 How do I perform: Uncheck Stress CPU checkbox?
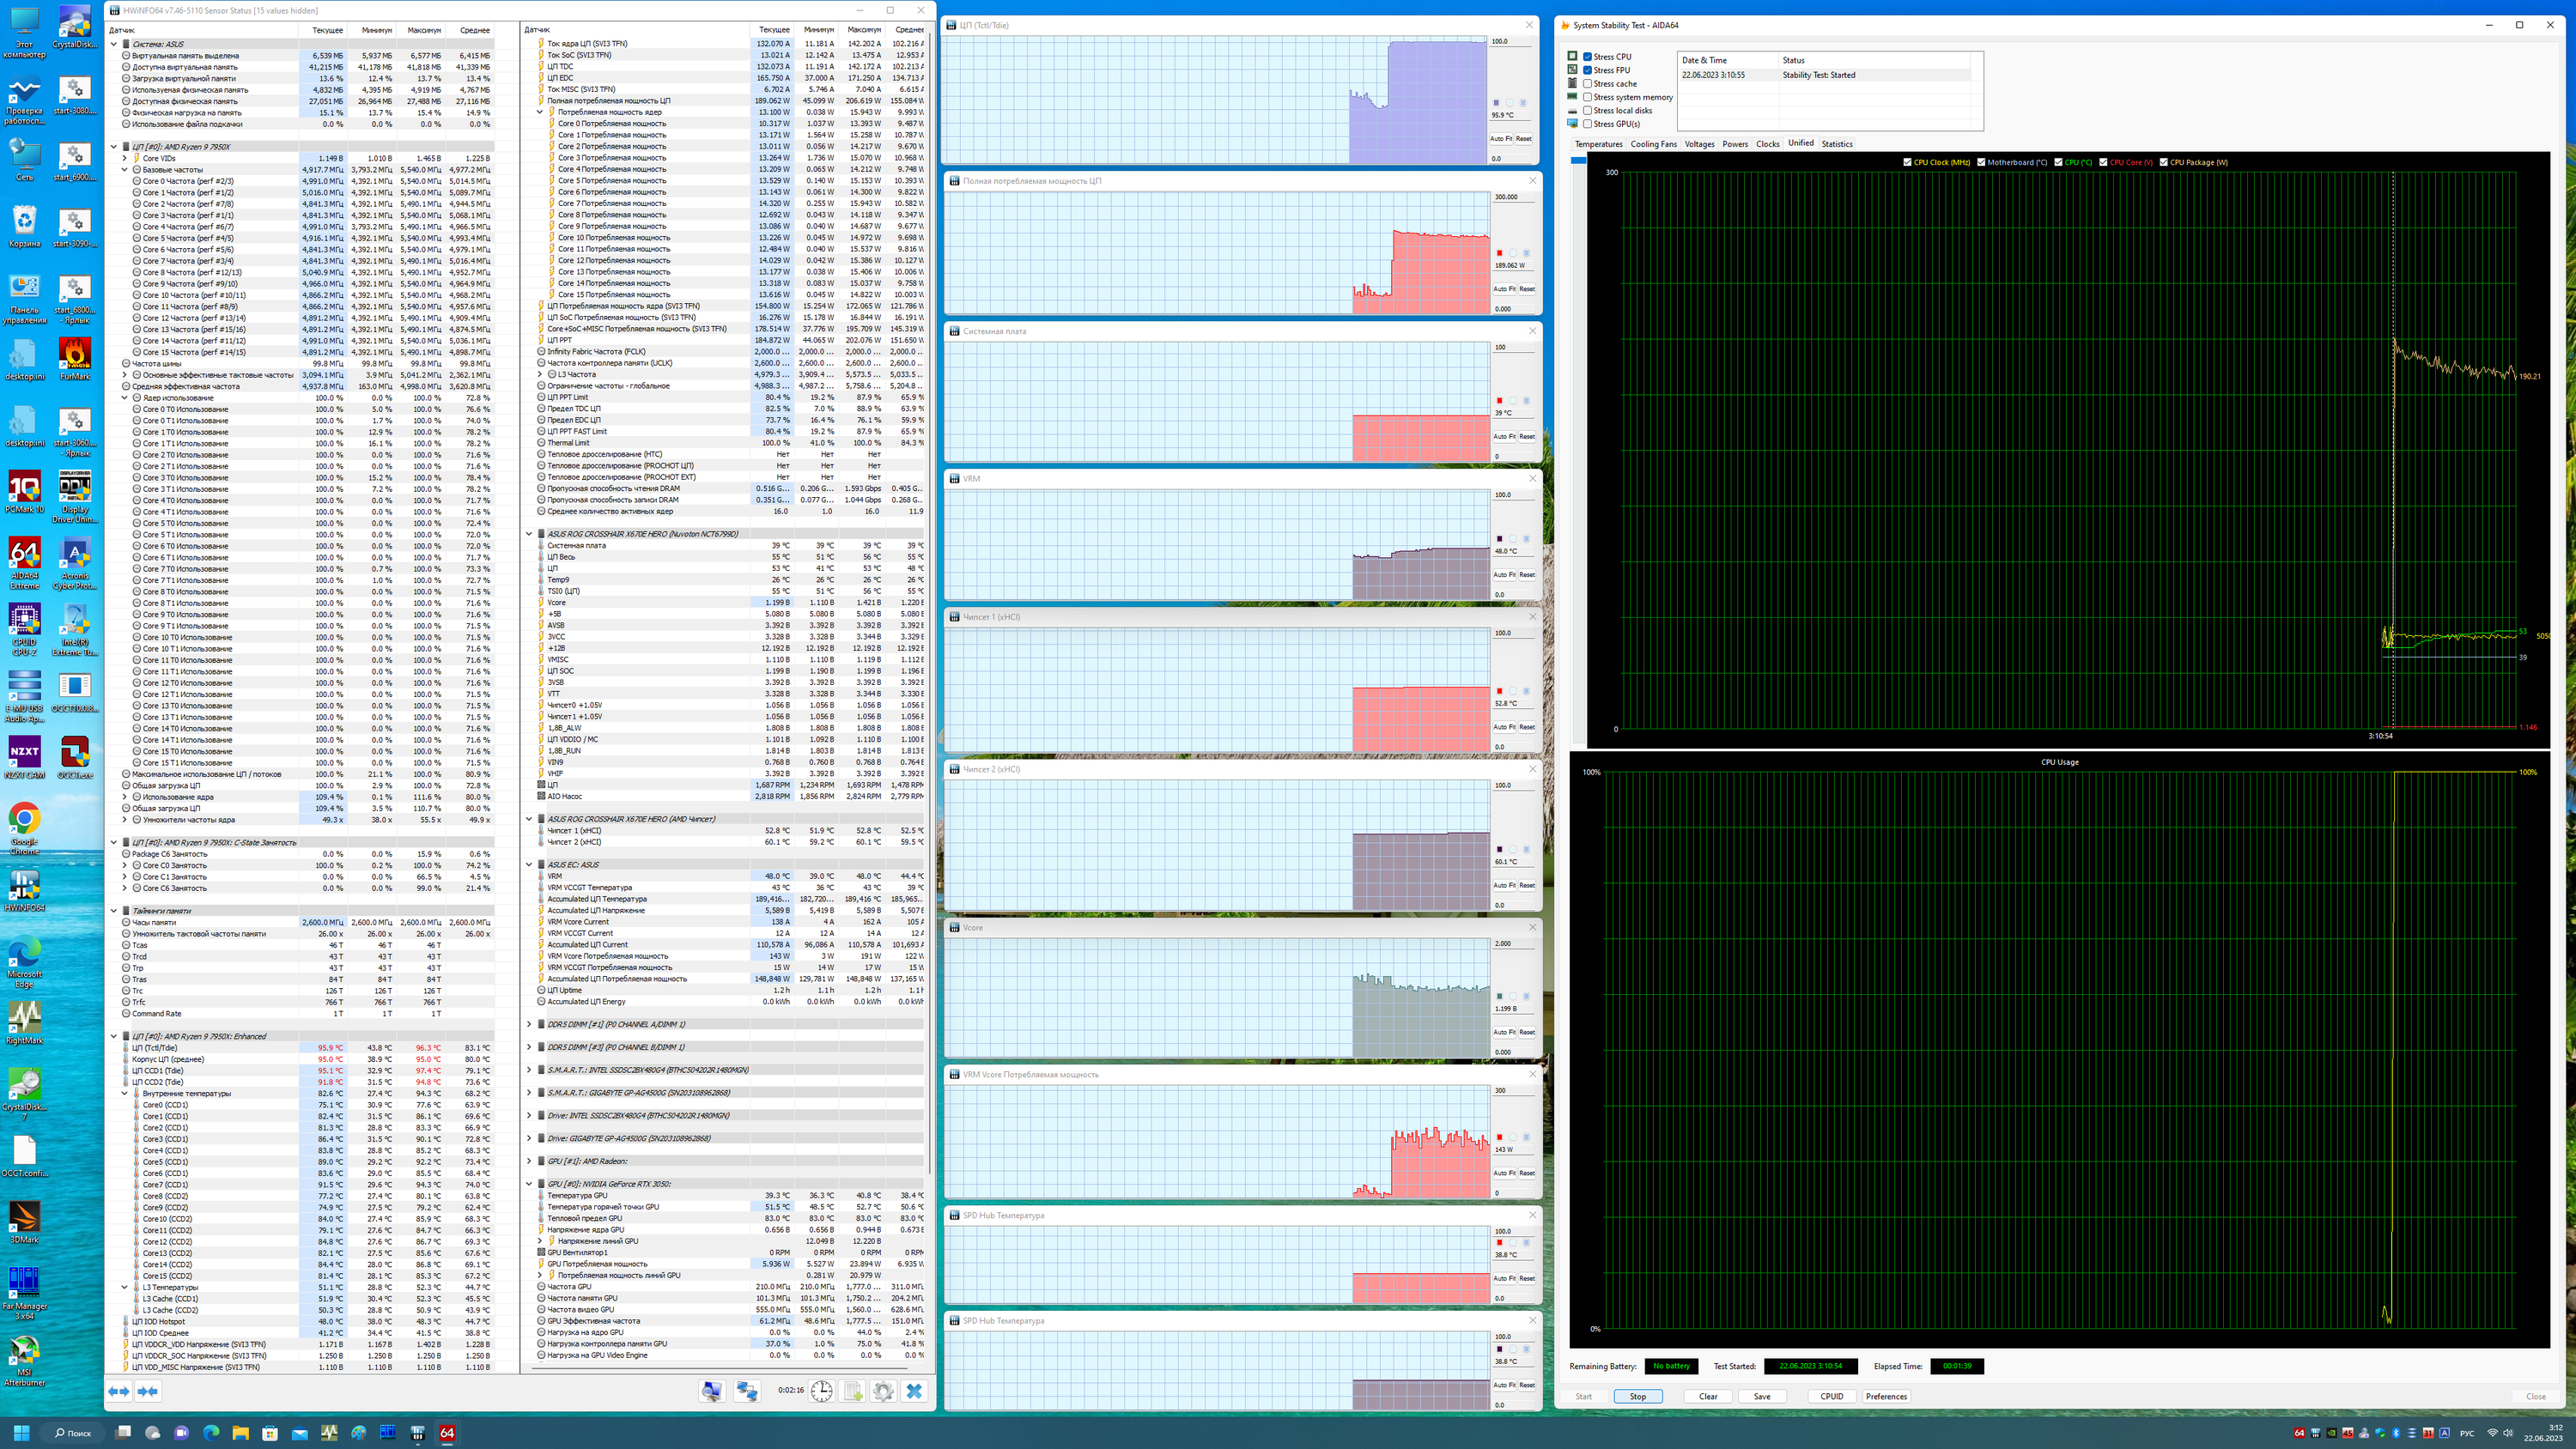point(1587,57)
